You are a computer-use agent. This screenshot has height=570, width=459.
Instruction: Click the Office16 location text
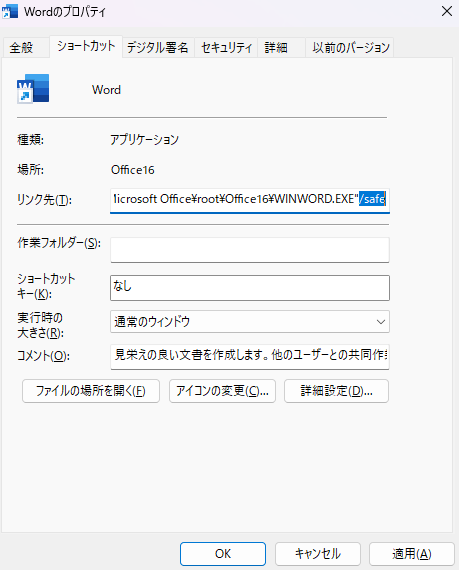tap(133, 170)
